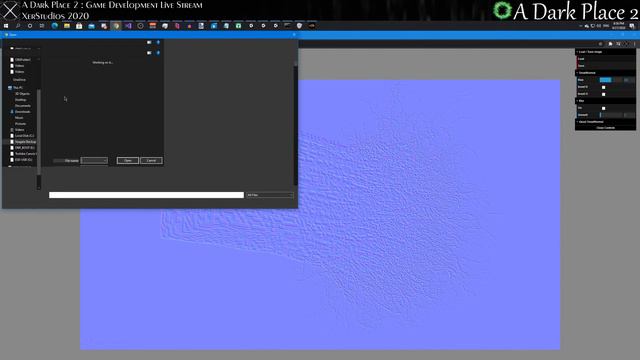Toggle the Invert R checkbox
This screenshot has height=360, width=640.
pyautogui.click(x=603, y=87)
